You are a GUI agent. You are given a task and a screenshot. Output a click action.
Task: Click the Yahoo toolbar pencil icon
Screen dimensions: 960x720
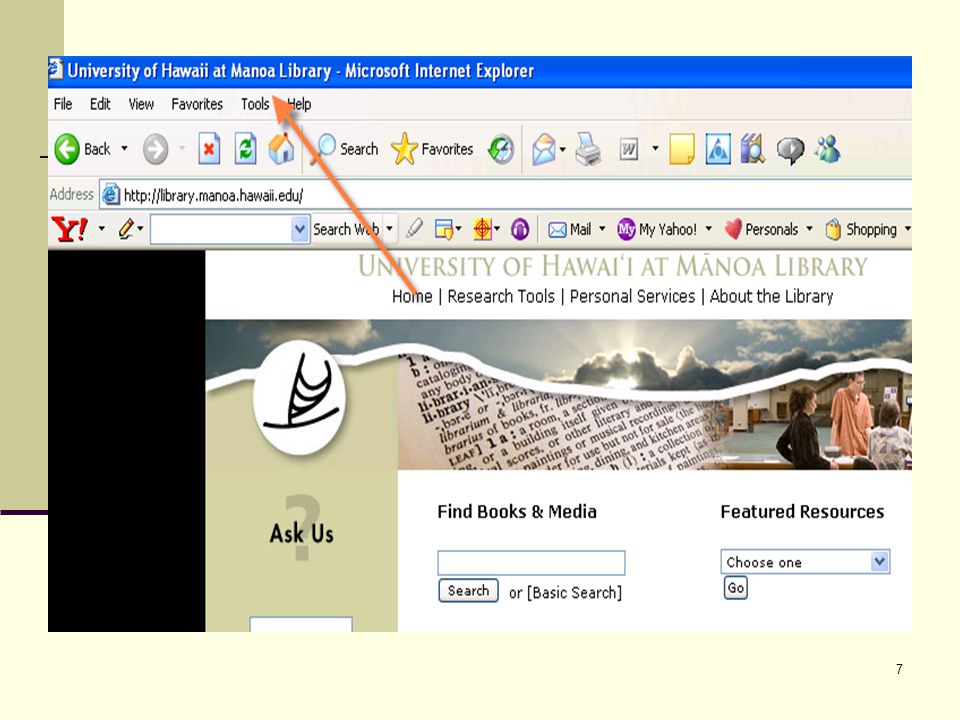(126, 229)
